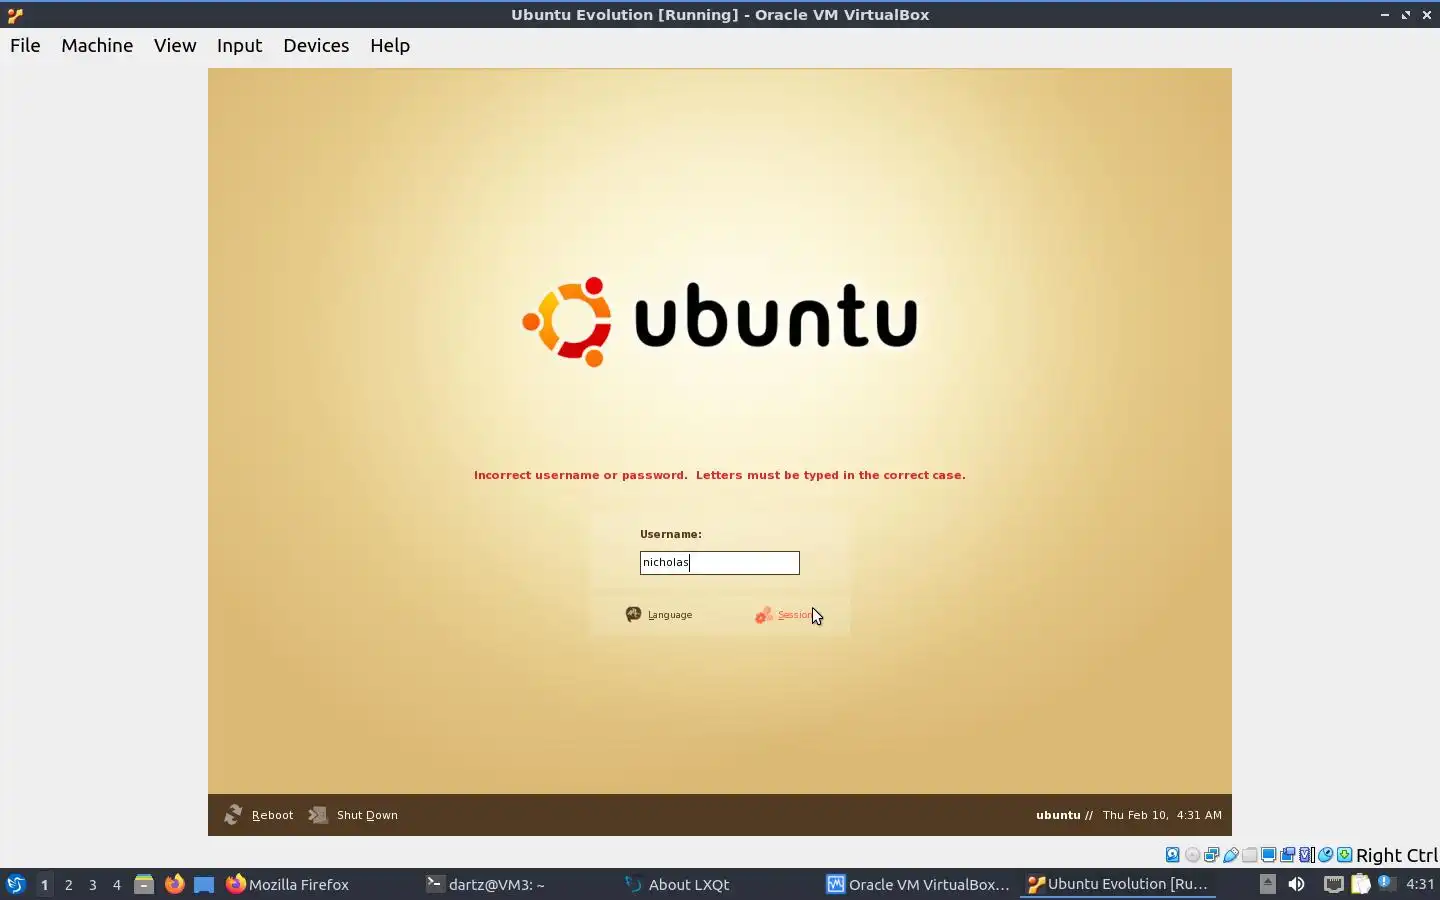Viewport: 1440px width, 900px height.
Task: Launch Firefox from the quick launch
Action: click(x=174, y=884)
